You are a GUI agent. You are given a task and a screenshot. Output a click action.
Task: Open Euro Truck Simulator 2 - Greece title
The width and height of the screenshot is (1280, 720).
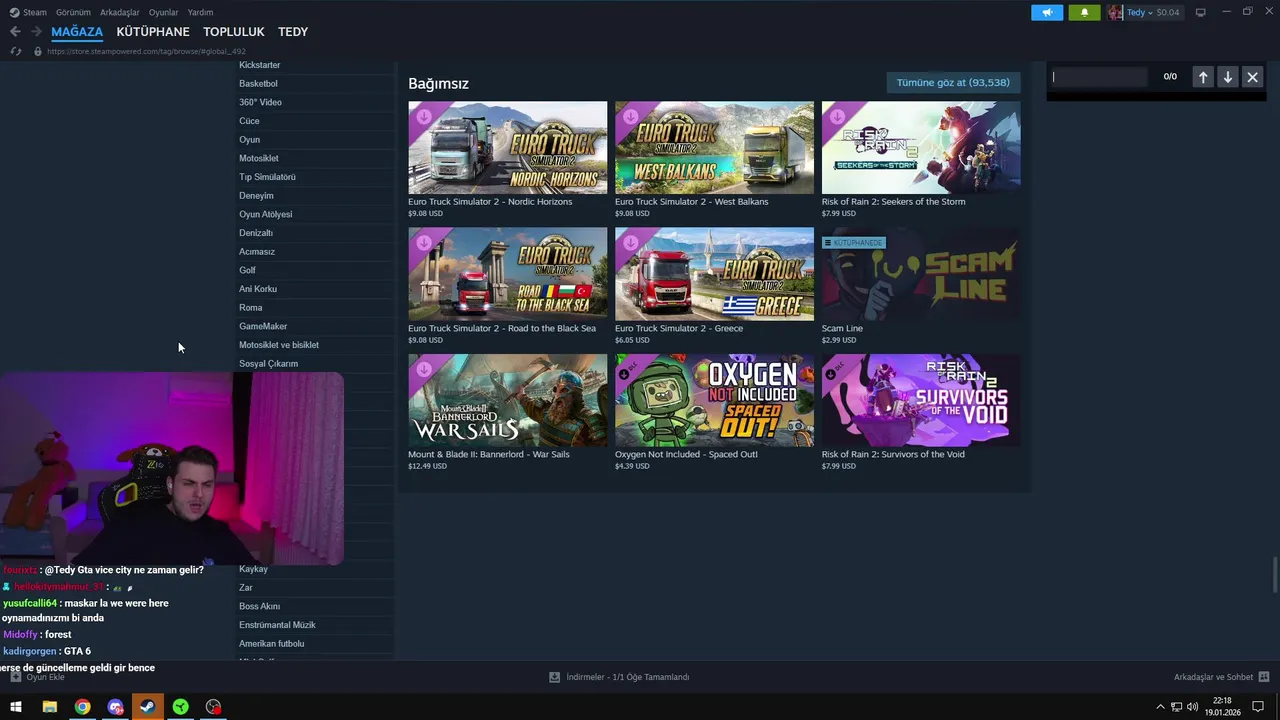(679, 328)
